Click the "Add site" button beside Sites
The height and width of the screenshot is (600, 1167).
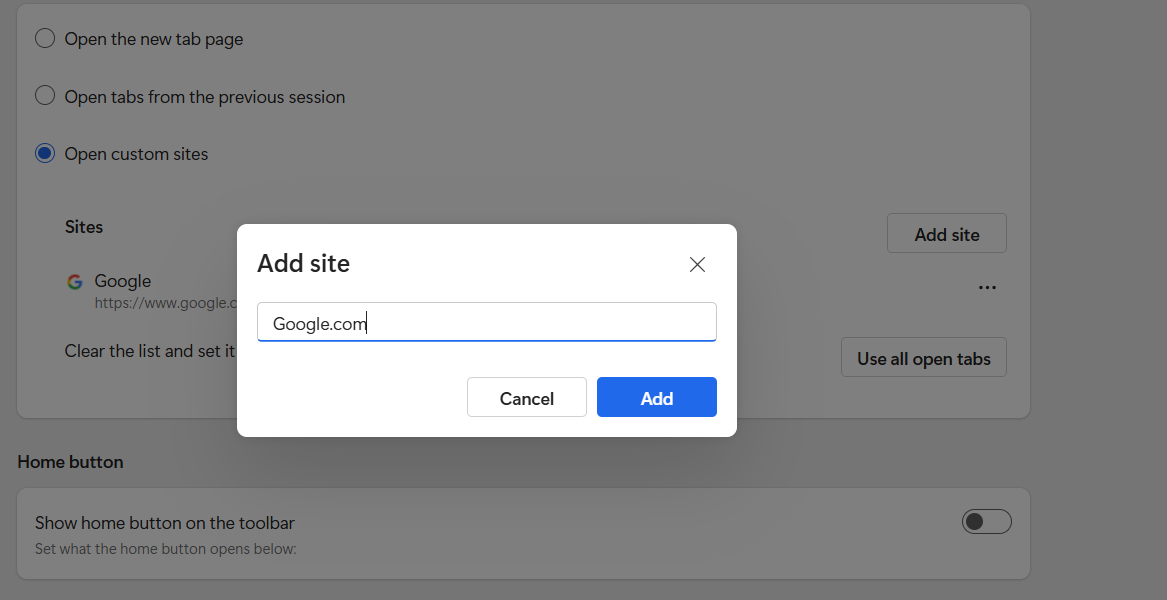tap(946, 234)
